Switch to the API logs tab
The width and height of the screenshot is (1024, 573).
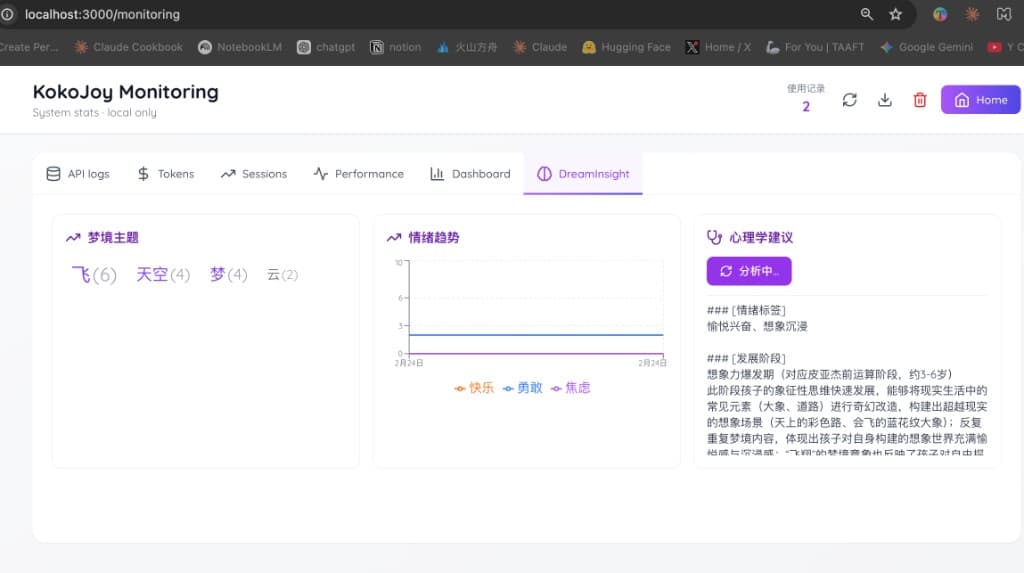[78, 174]
